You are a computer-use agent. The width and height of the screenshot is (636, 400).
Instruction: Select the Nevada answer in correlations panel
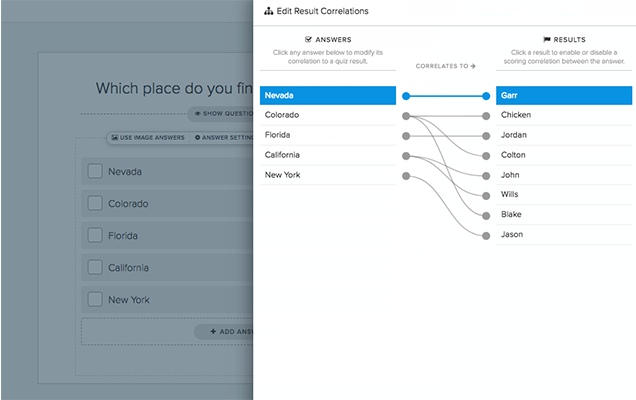click(328, 95)
